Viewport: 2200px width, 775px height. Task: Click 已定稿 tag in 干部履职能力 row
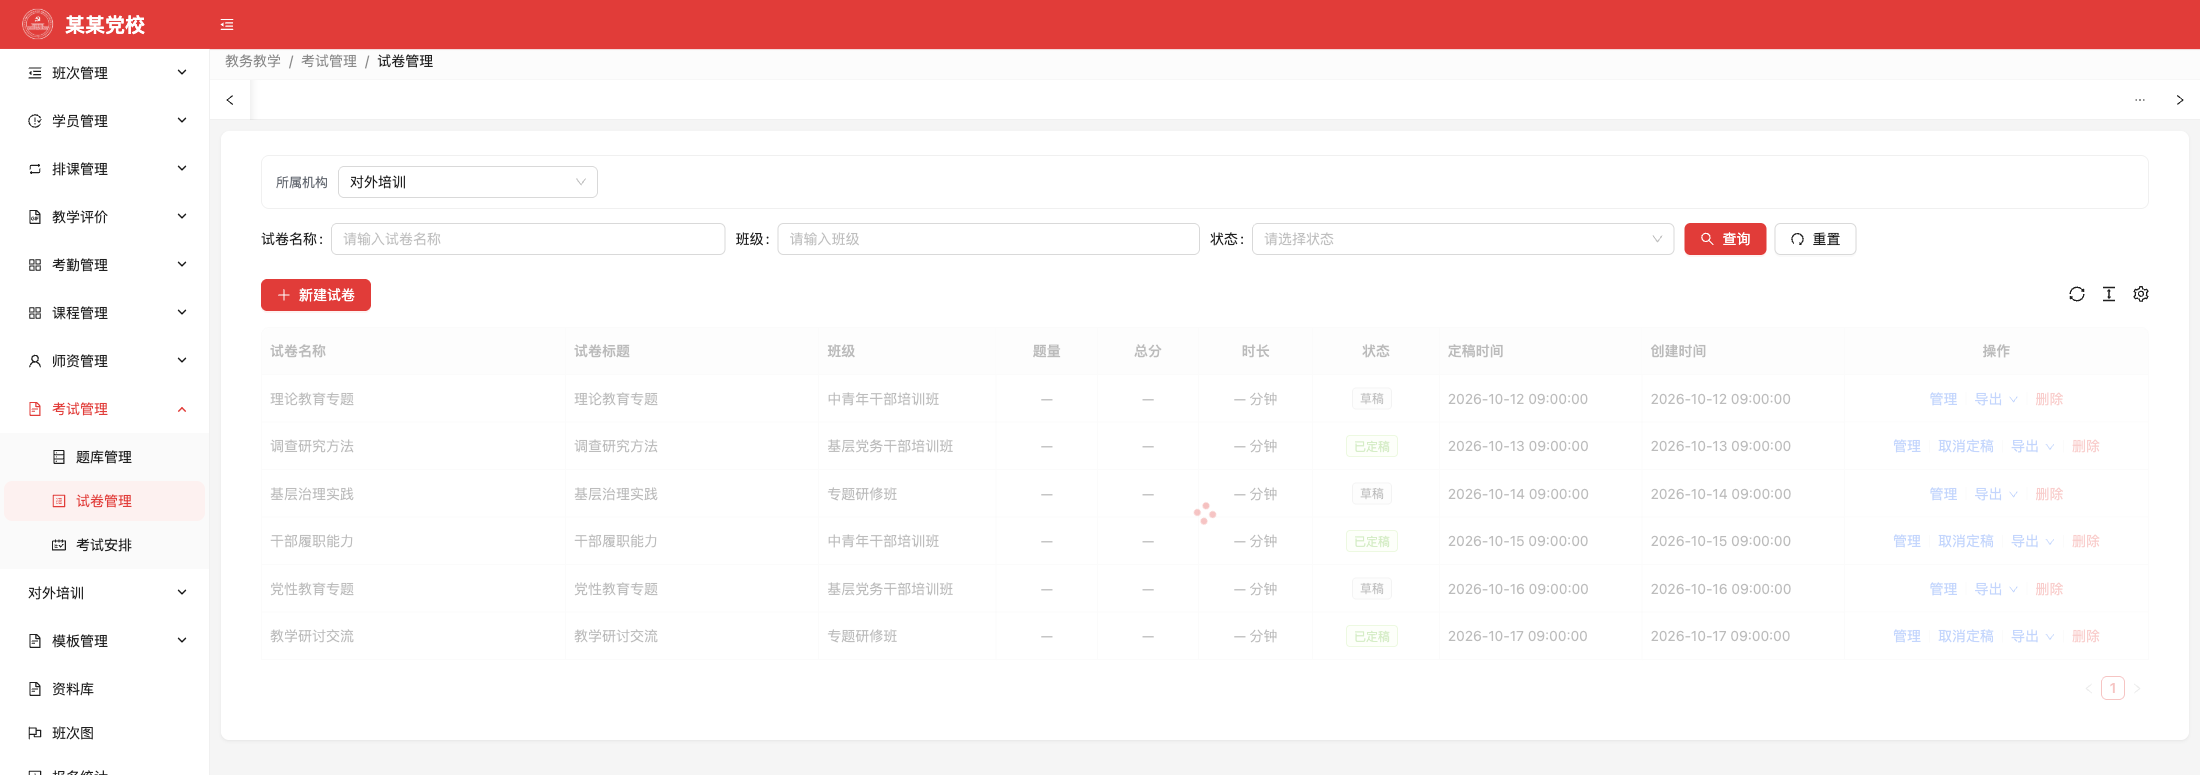click(x=1372, y=541)
